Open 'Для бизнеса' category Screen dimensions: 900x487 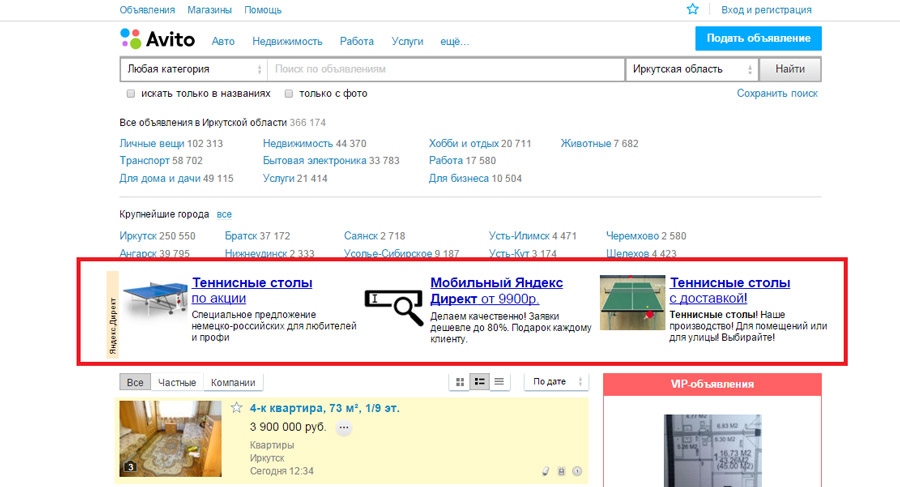coord(459,179)
